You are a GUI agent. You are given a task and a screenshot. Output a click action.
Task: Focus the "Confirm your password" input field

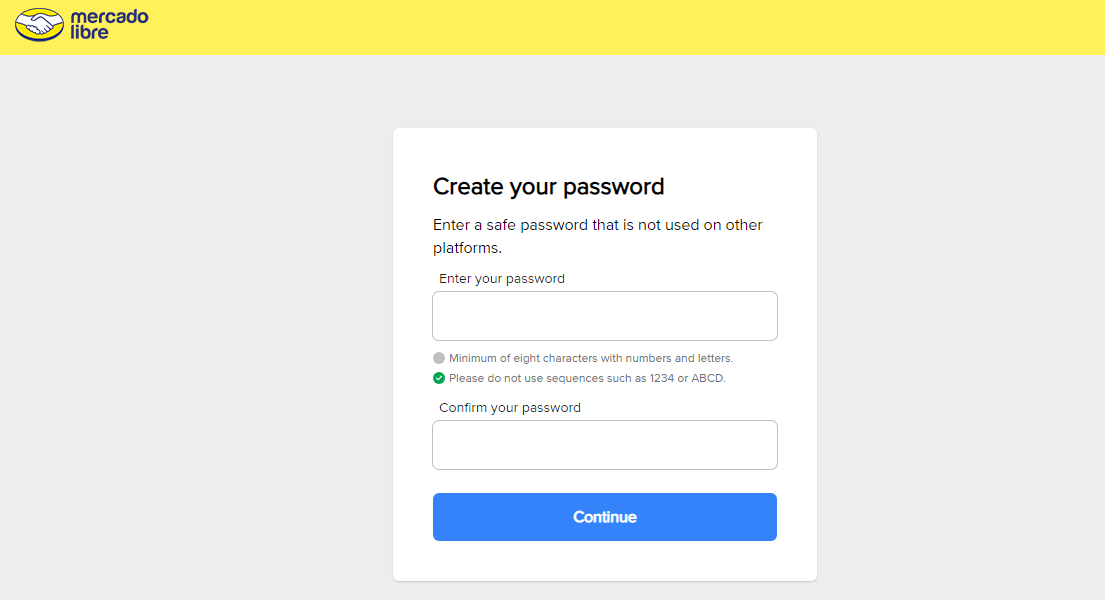pyautogui.click(x=604, y=445)
